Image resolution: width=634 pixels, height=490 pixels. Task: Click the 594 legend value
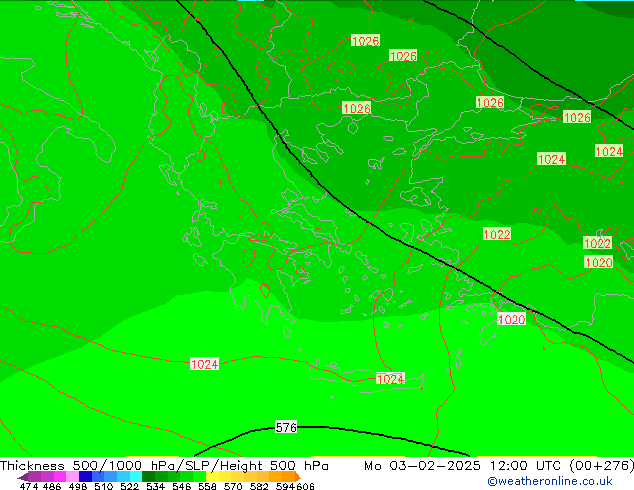(x=285, y=486)
